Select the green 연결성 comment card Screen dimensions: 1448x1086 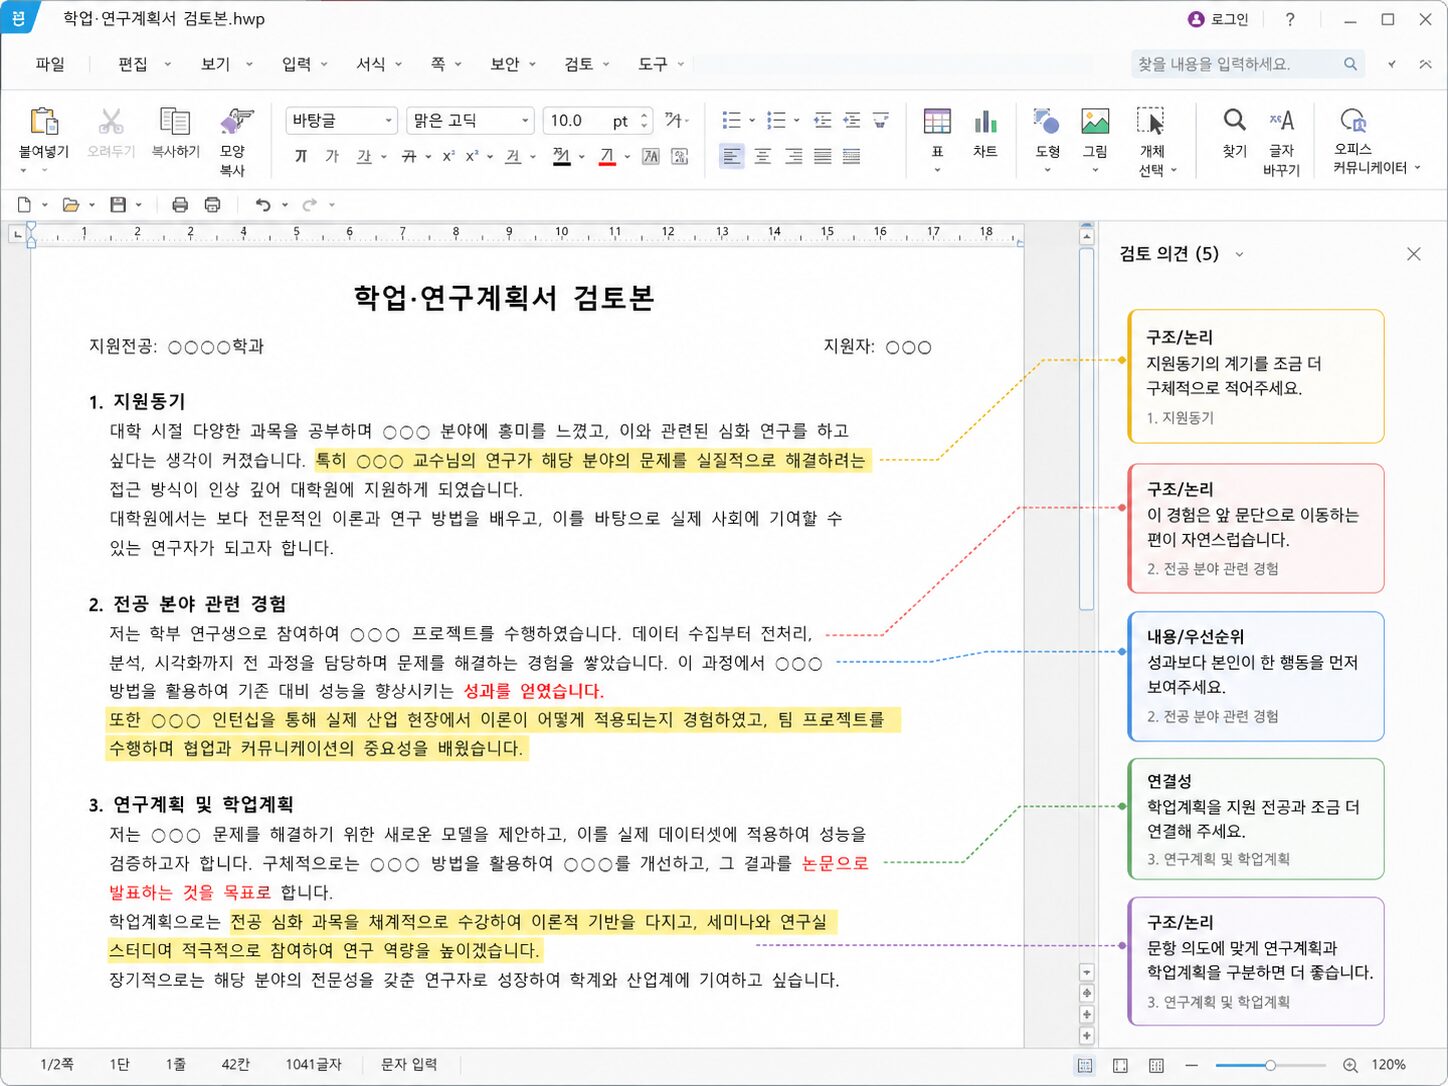pos(1256,819)
